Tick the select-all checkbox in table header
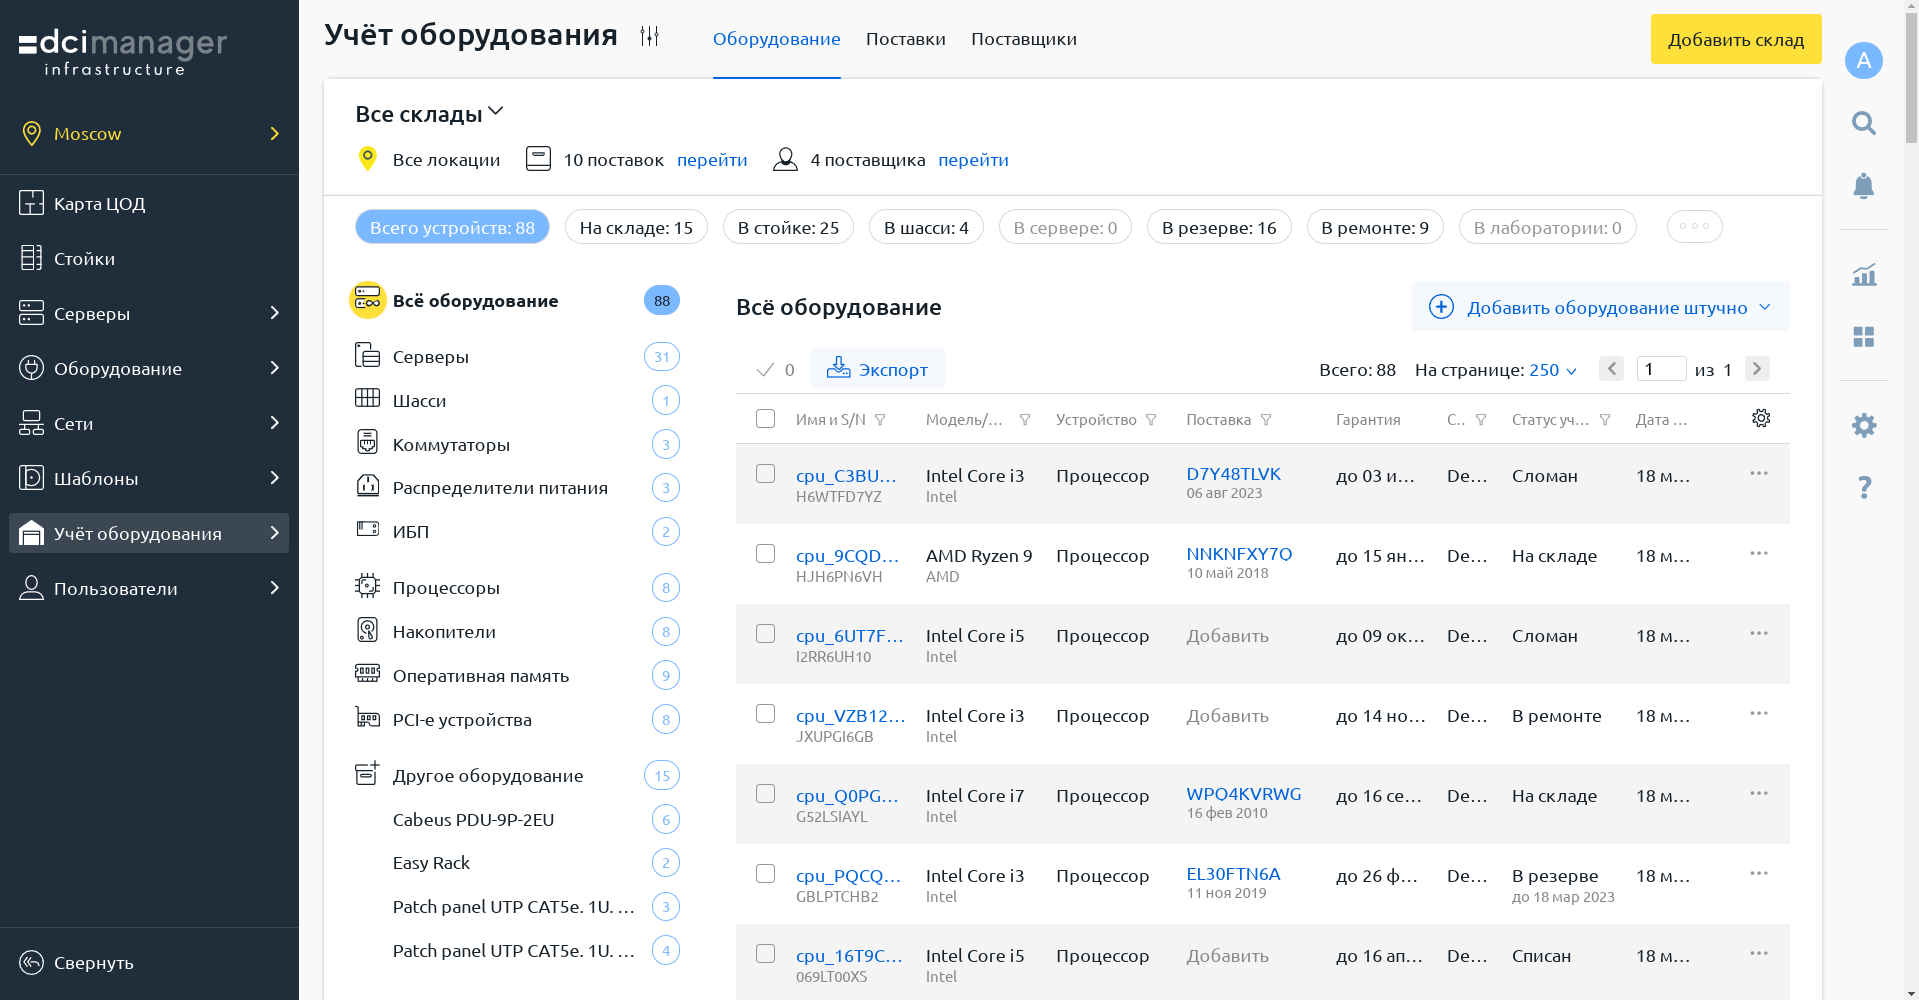 point(766,419)
